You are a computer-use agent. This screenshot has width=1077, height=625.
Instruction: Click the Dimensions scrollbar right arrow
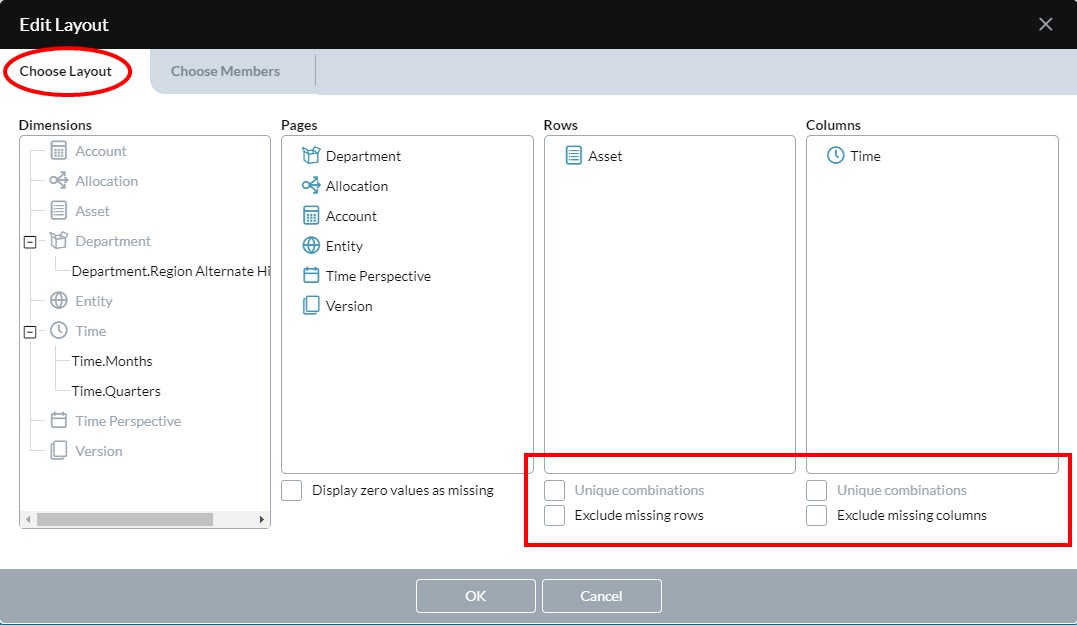pyautogui.click(x=262, y=519)
